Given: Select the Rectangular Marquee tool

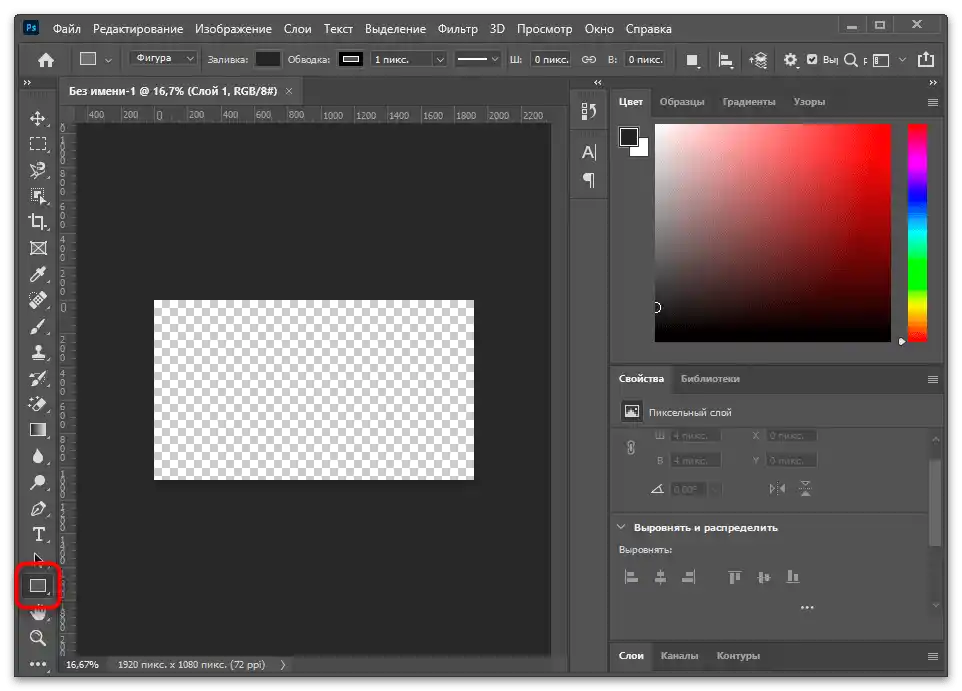Looking at the screenshot, I should pyautogui.click(x=38, y=144).
